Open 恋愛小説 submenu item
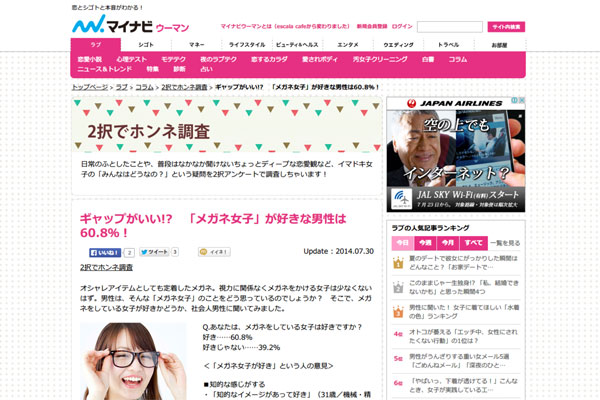 tap(90, 59)
